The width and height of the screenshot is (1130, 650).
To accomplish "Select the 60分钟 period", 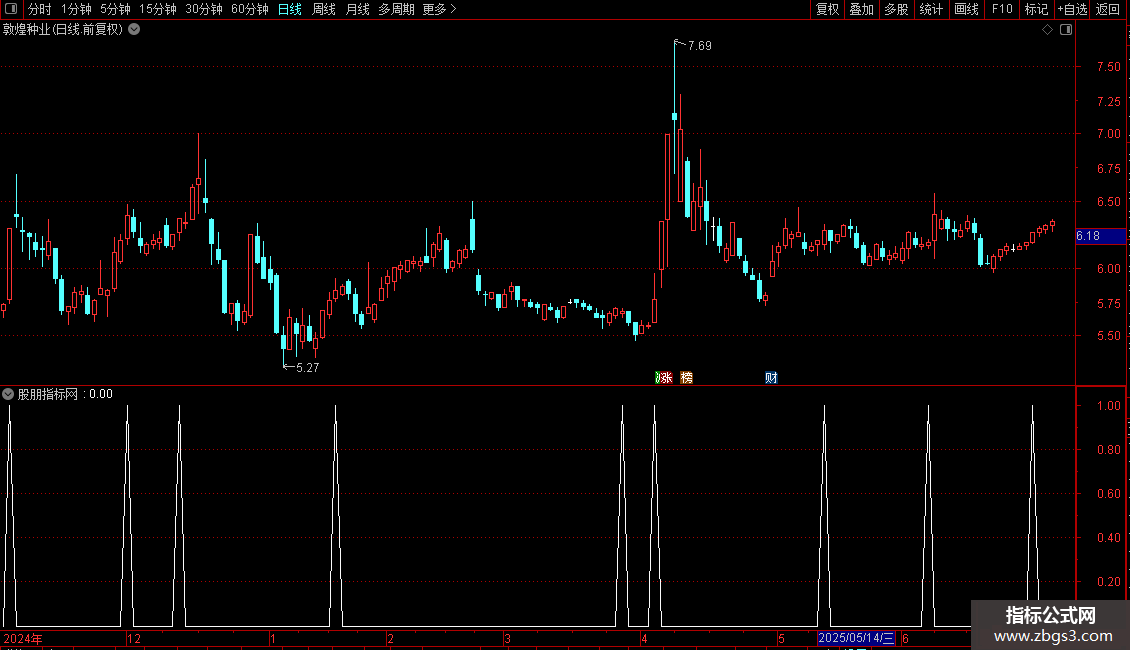I will click(250, 9).
